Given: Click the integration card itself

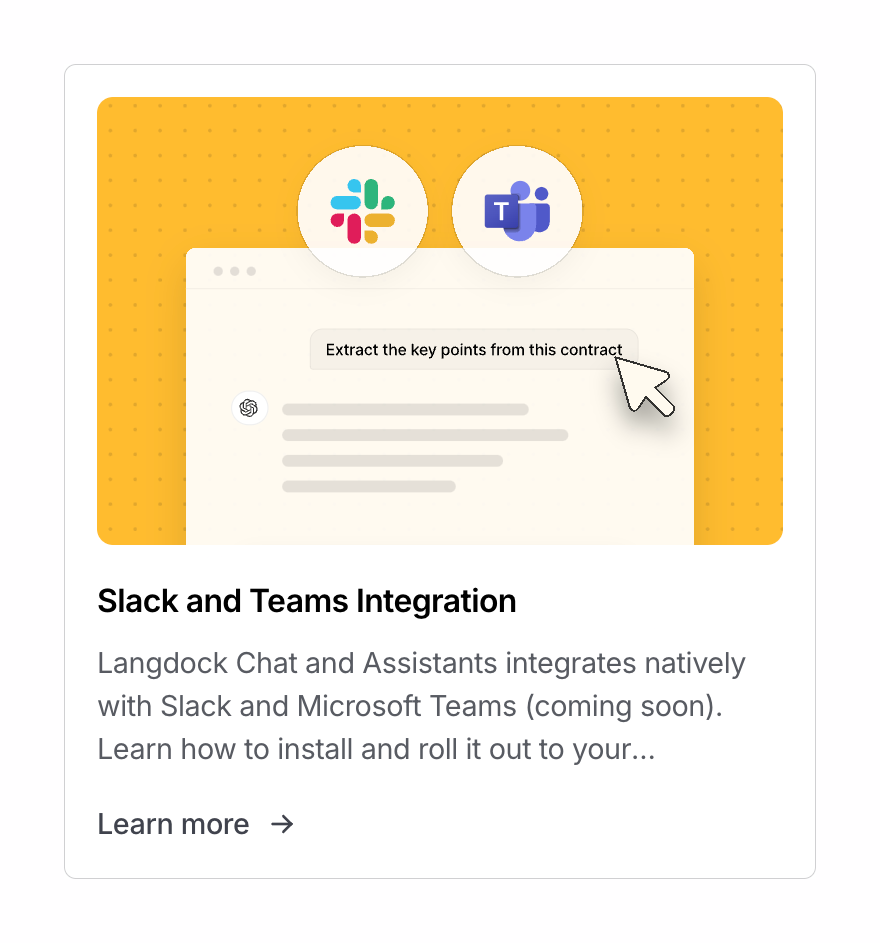Looking at the screenshot, I should tap(440, 470).
